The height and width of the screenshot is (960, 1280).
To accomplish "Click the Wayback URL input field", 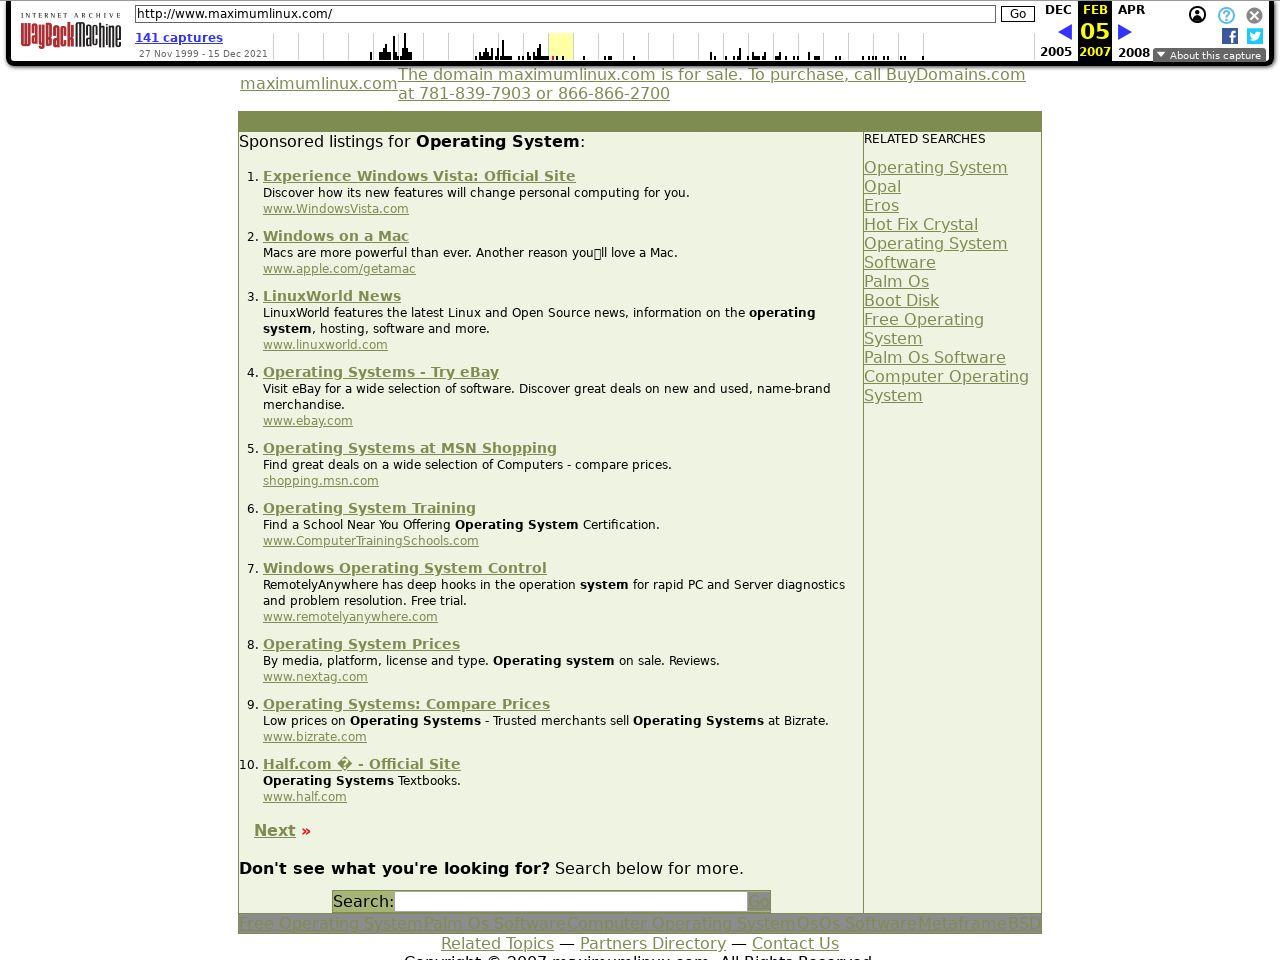I will click(565, 14).
